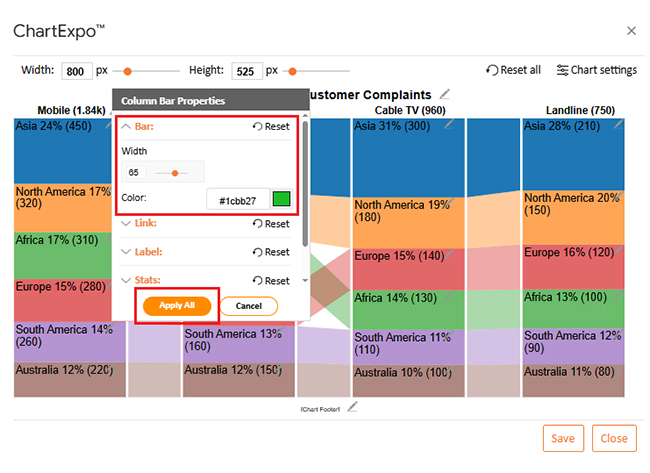Viewport: 650px width, 473px height.
Task: Open the green bar color swatch
Action: coord(281,199)
